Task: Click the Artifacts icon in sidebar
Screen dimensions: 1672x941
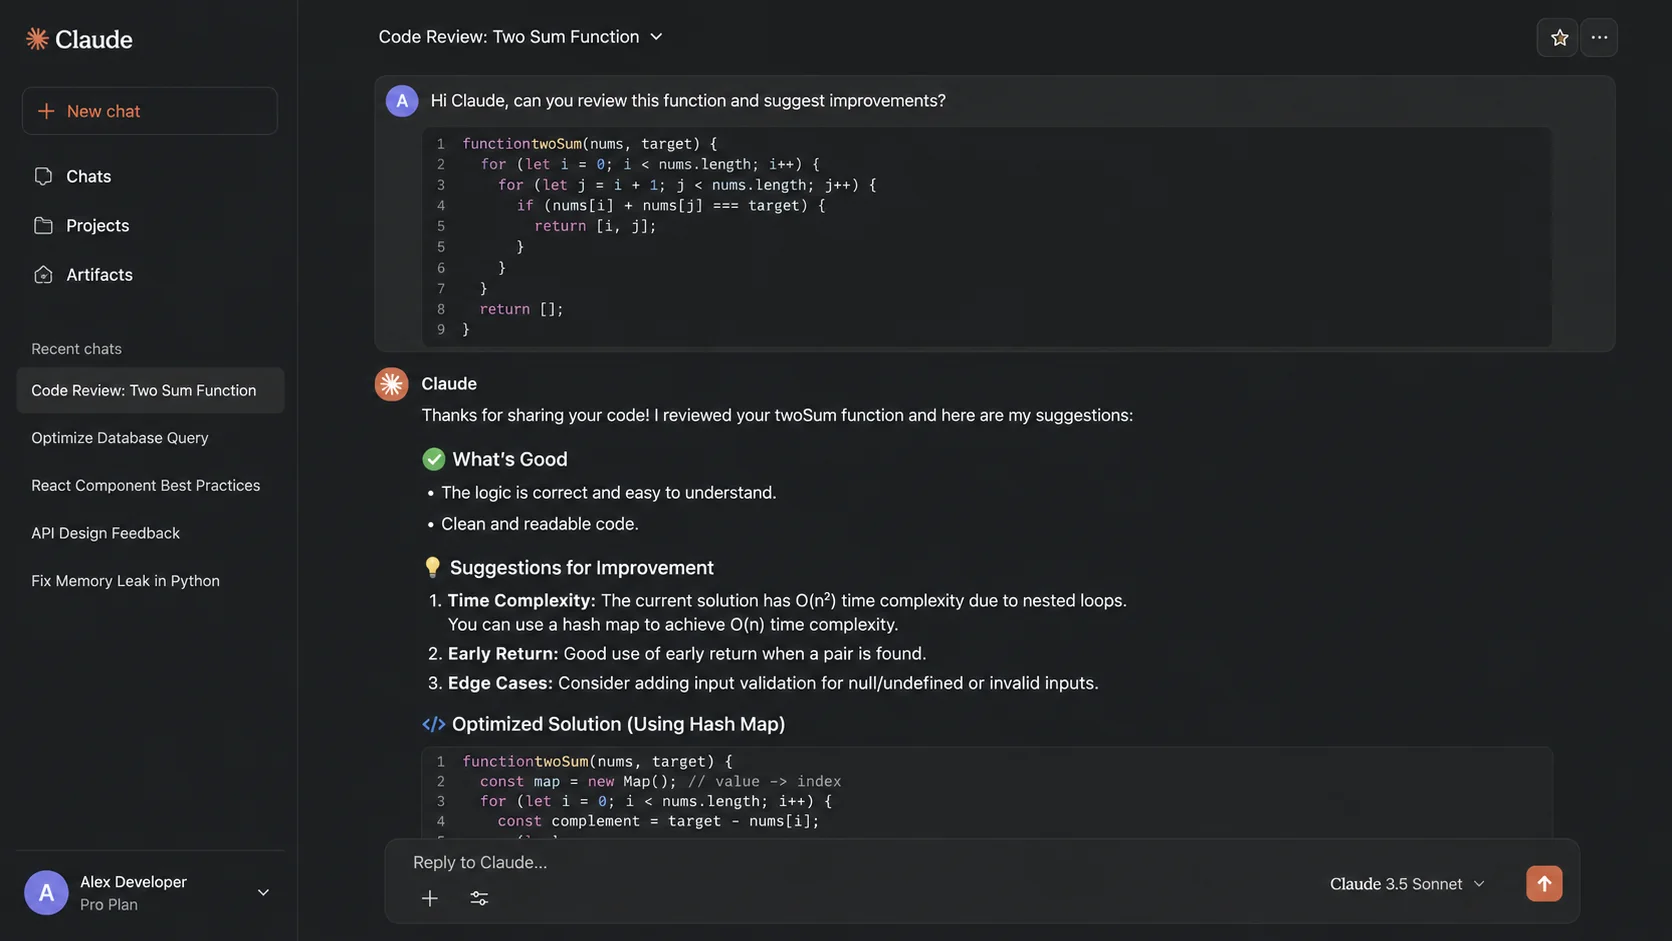Action: click(x=43, y=274)
